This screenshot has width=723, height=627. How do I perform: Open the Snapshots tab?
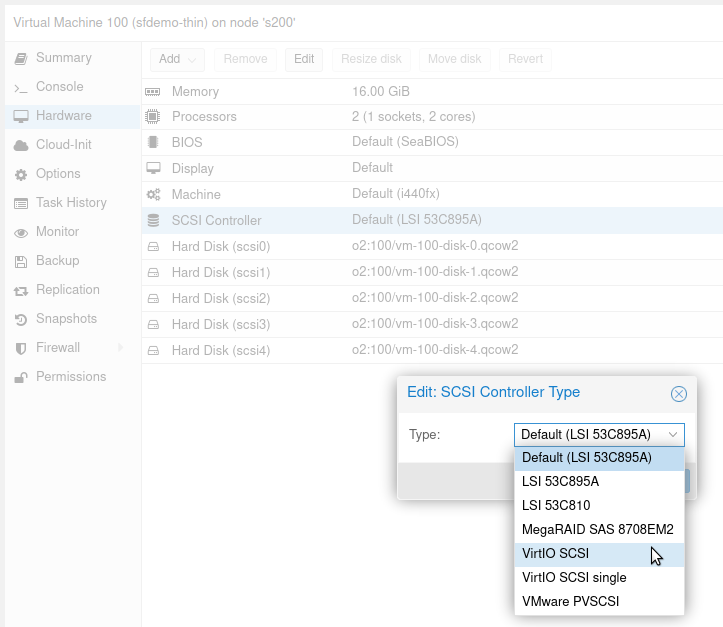72,319
